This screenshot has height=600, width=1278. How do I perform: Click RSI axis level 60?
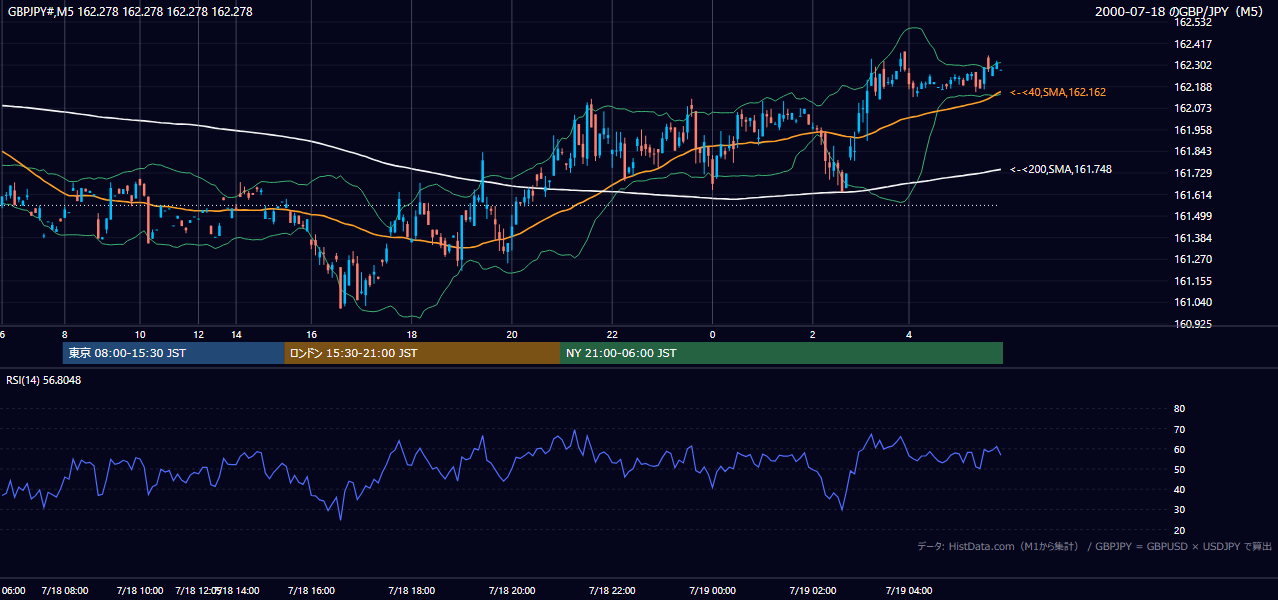tap(1179, 449)
